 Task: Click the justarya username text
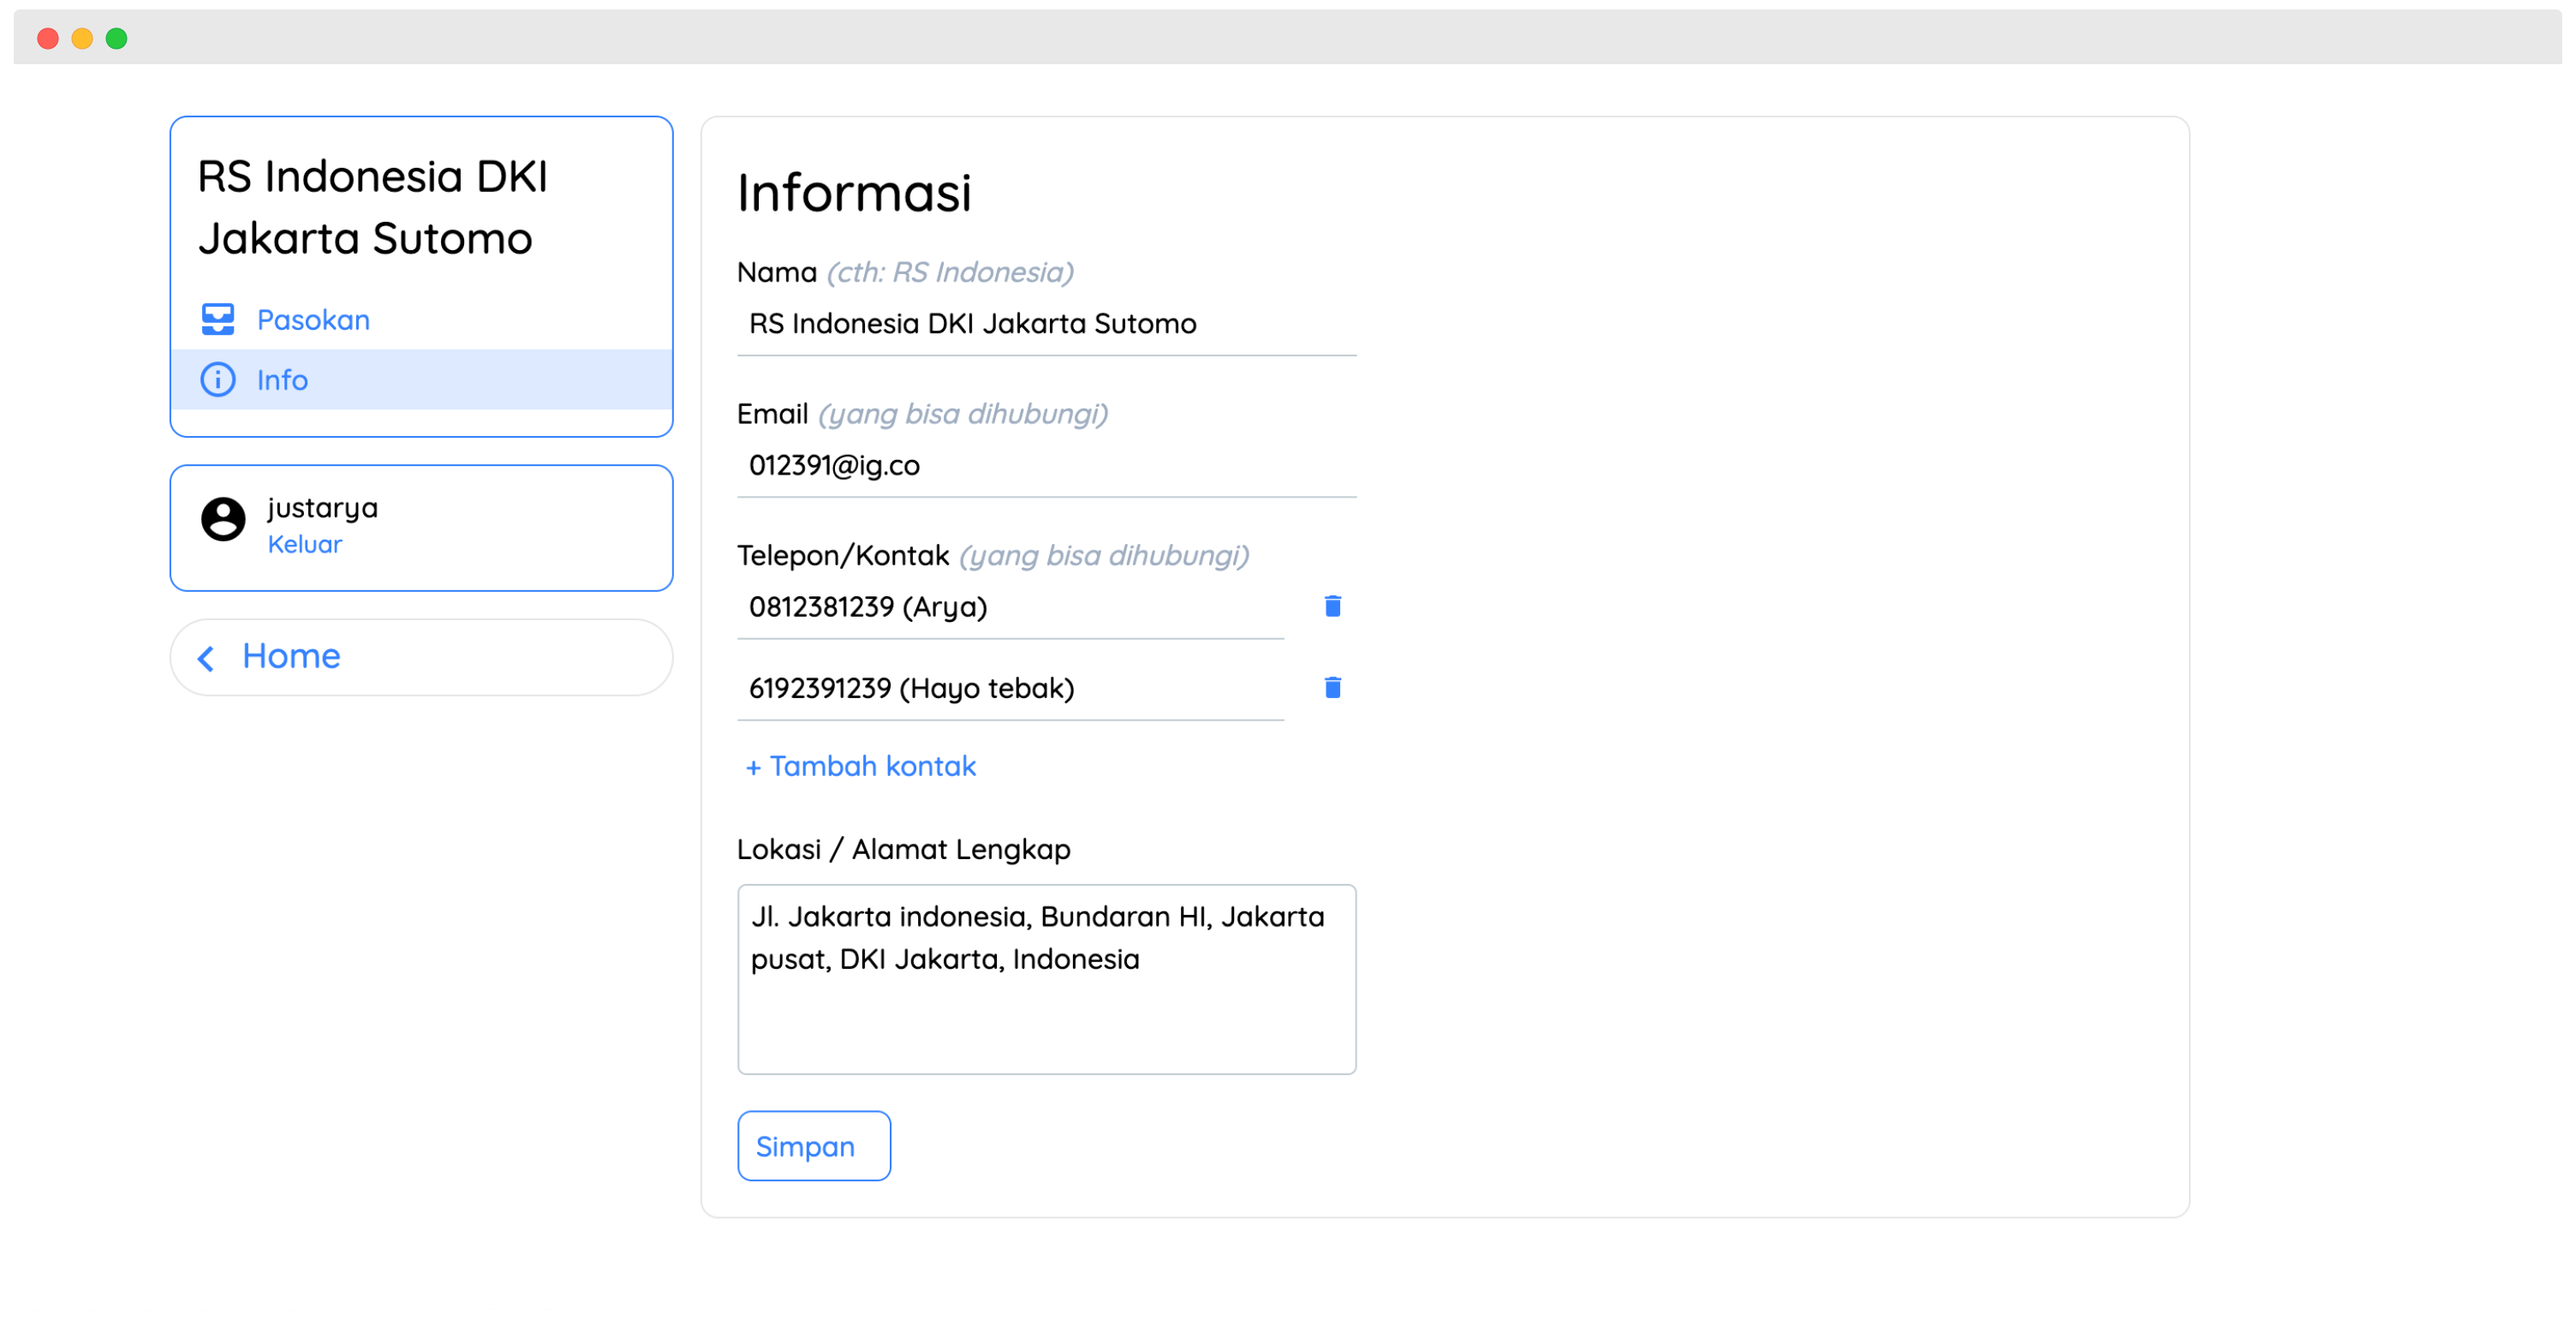tap(322, 508)
